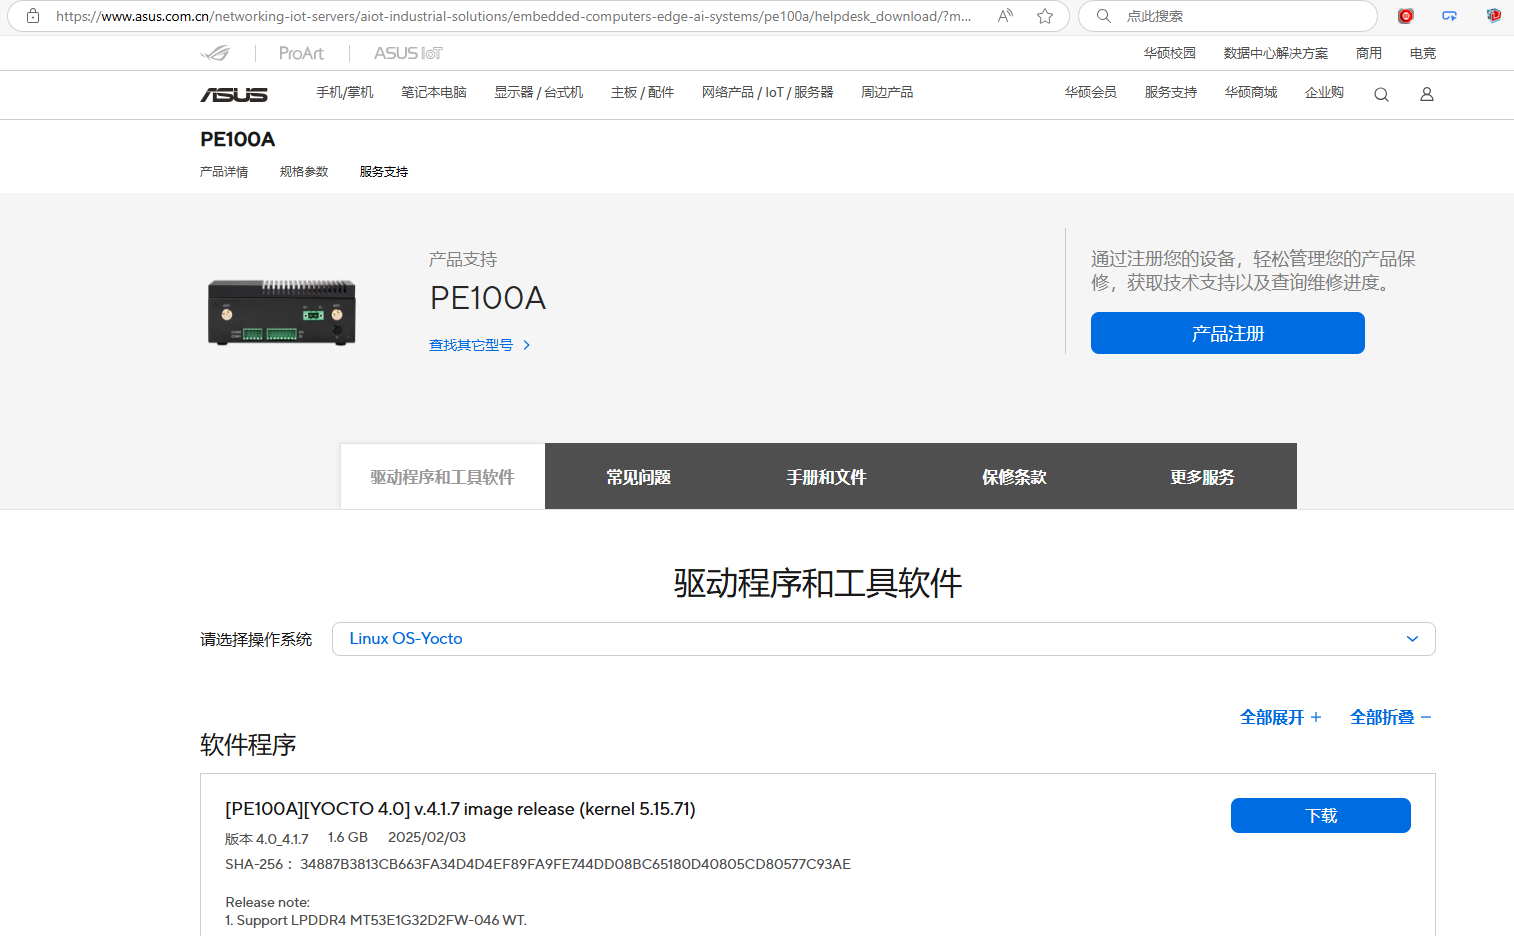
Task: Click the 数据中心解决方案 link
Action: [x=1276, y=53]
